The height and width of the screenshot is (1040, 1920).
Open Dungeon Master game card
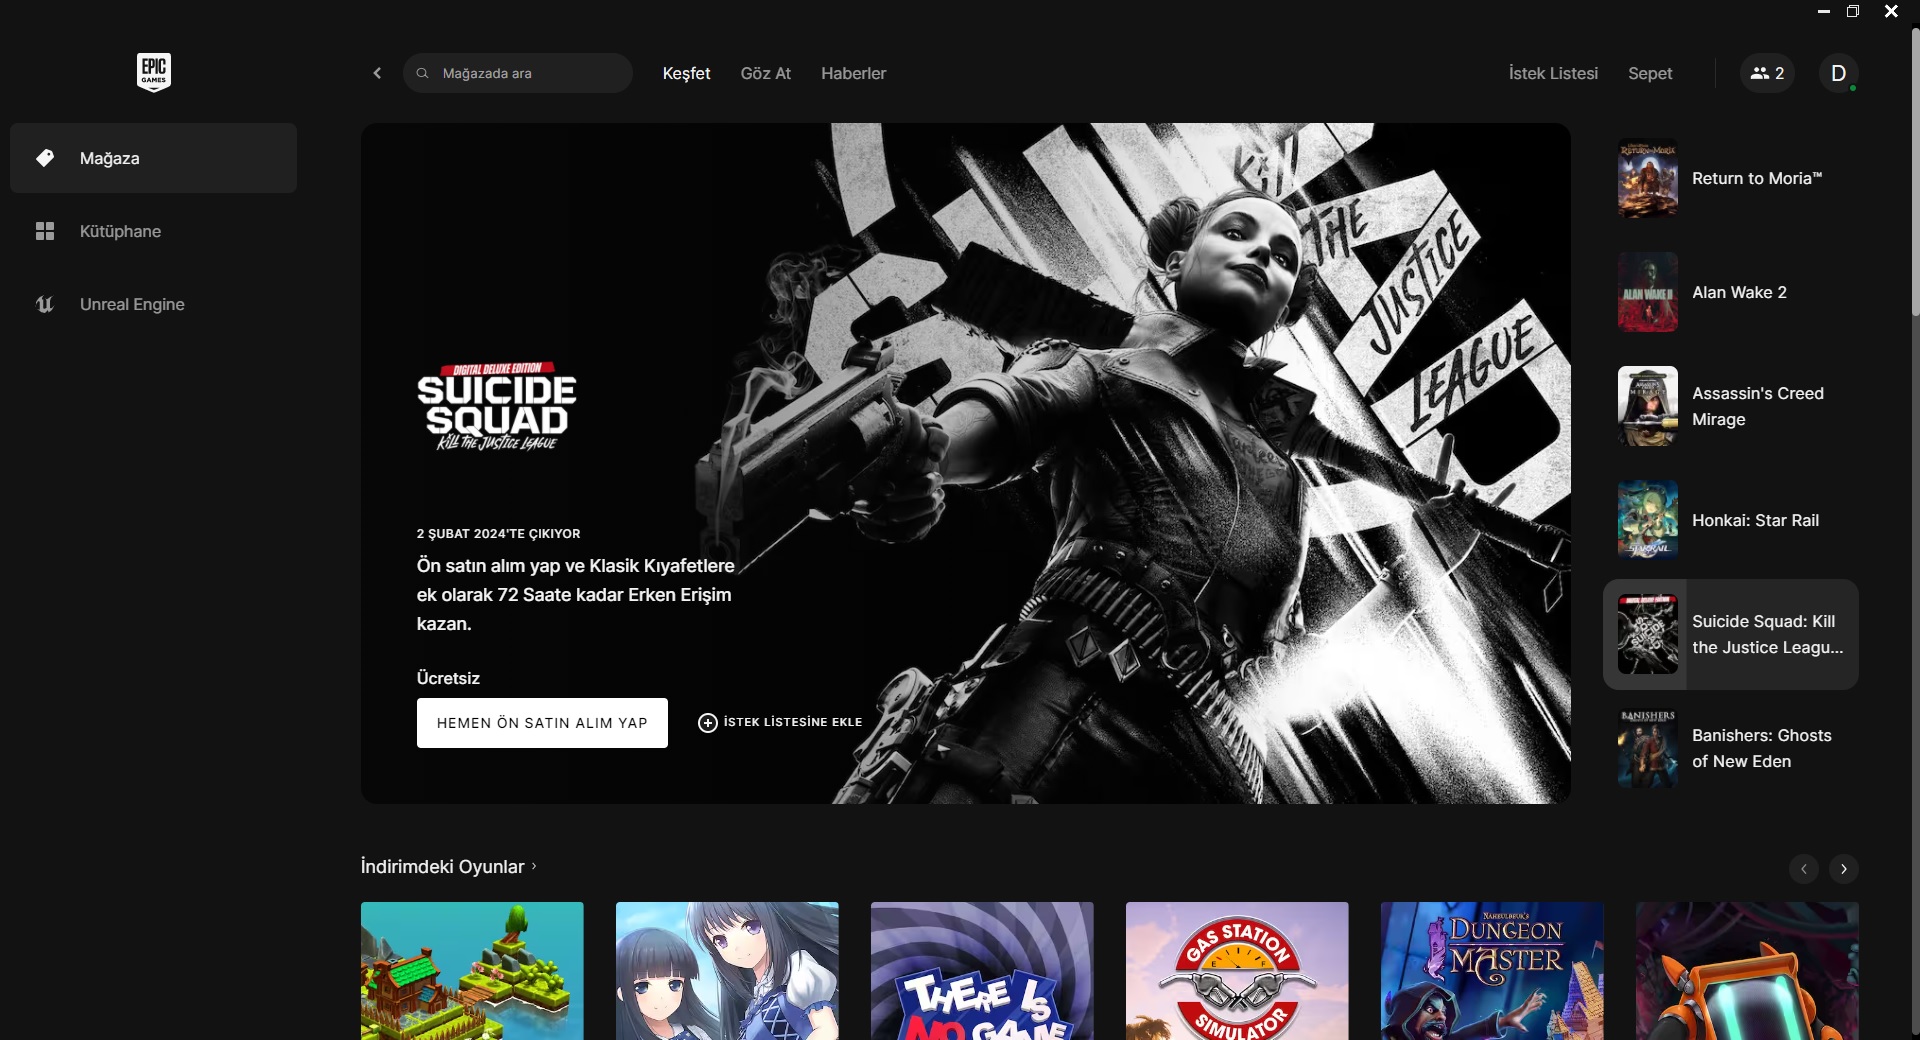click(x=1492, y=971)
